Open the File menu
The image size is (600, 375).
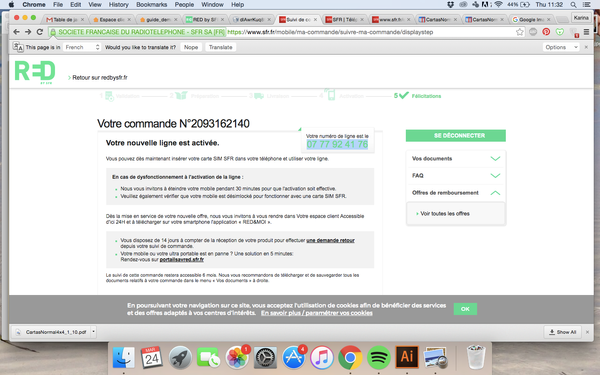pos(58,5)
